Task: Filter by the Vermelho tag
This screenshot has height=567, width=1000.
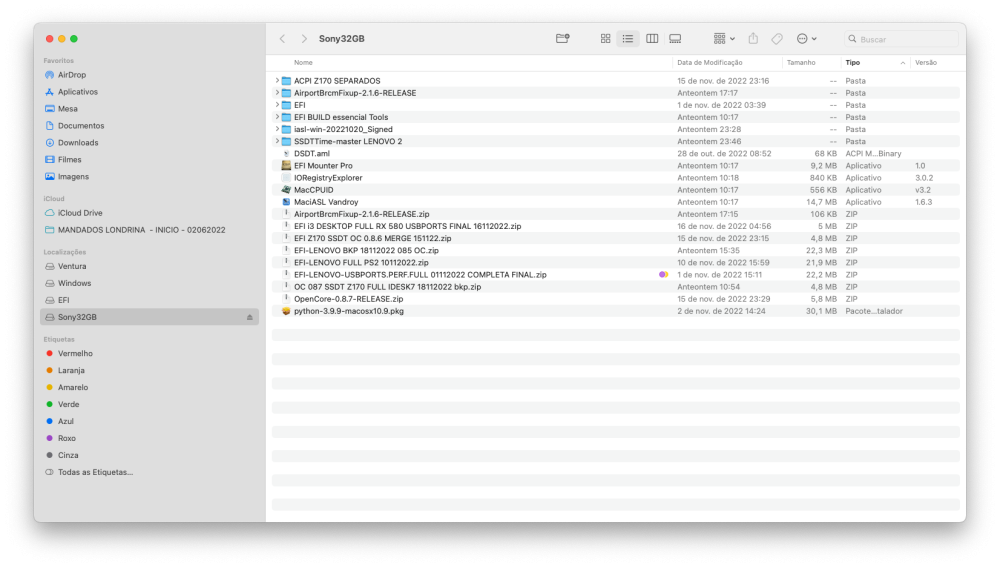Action: tap(75, 353)
